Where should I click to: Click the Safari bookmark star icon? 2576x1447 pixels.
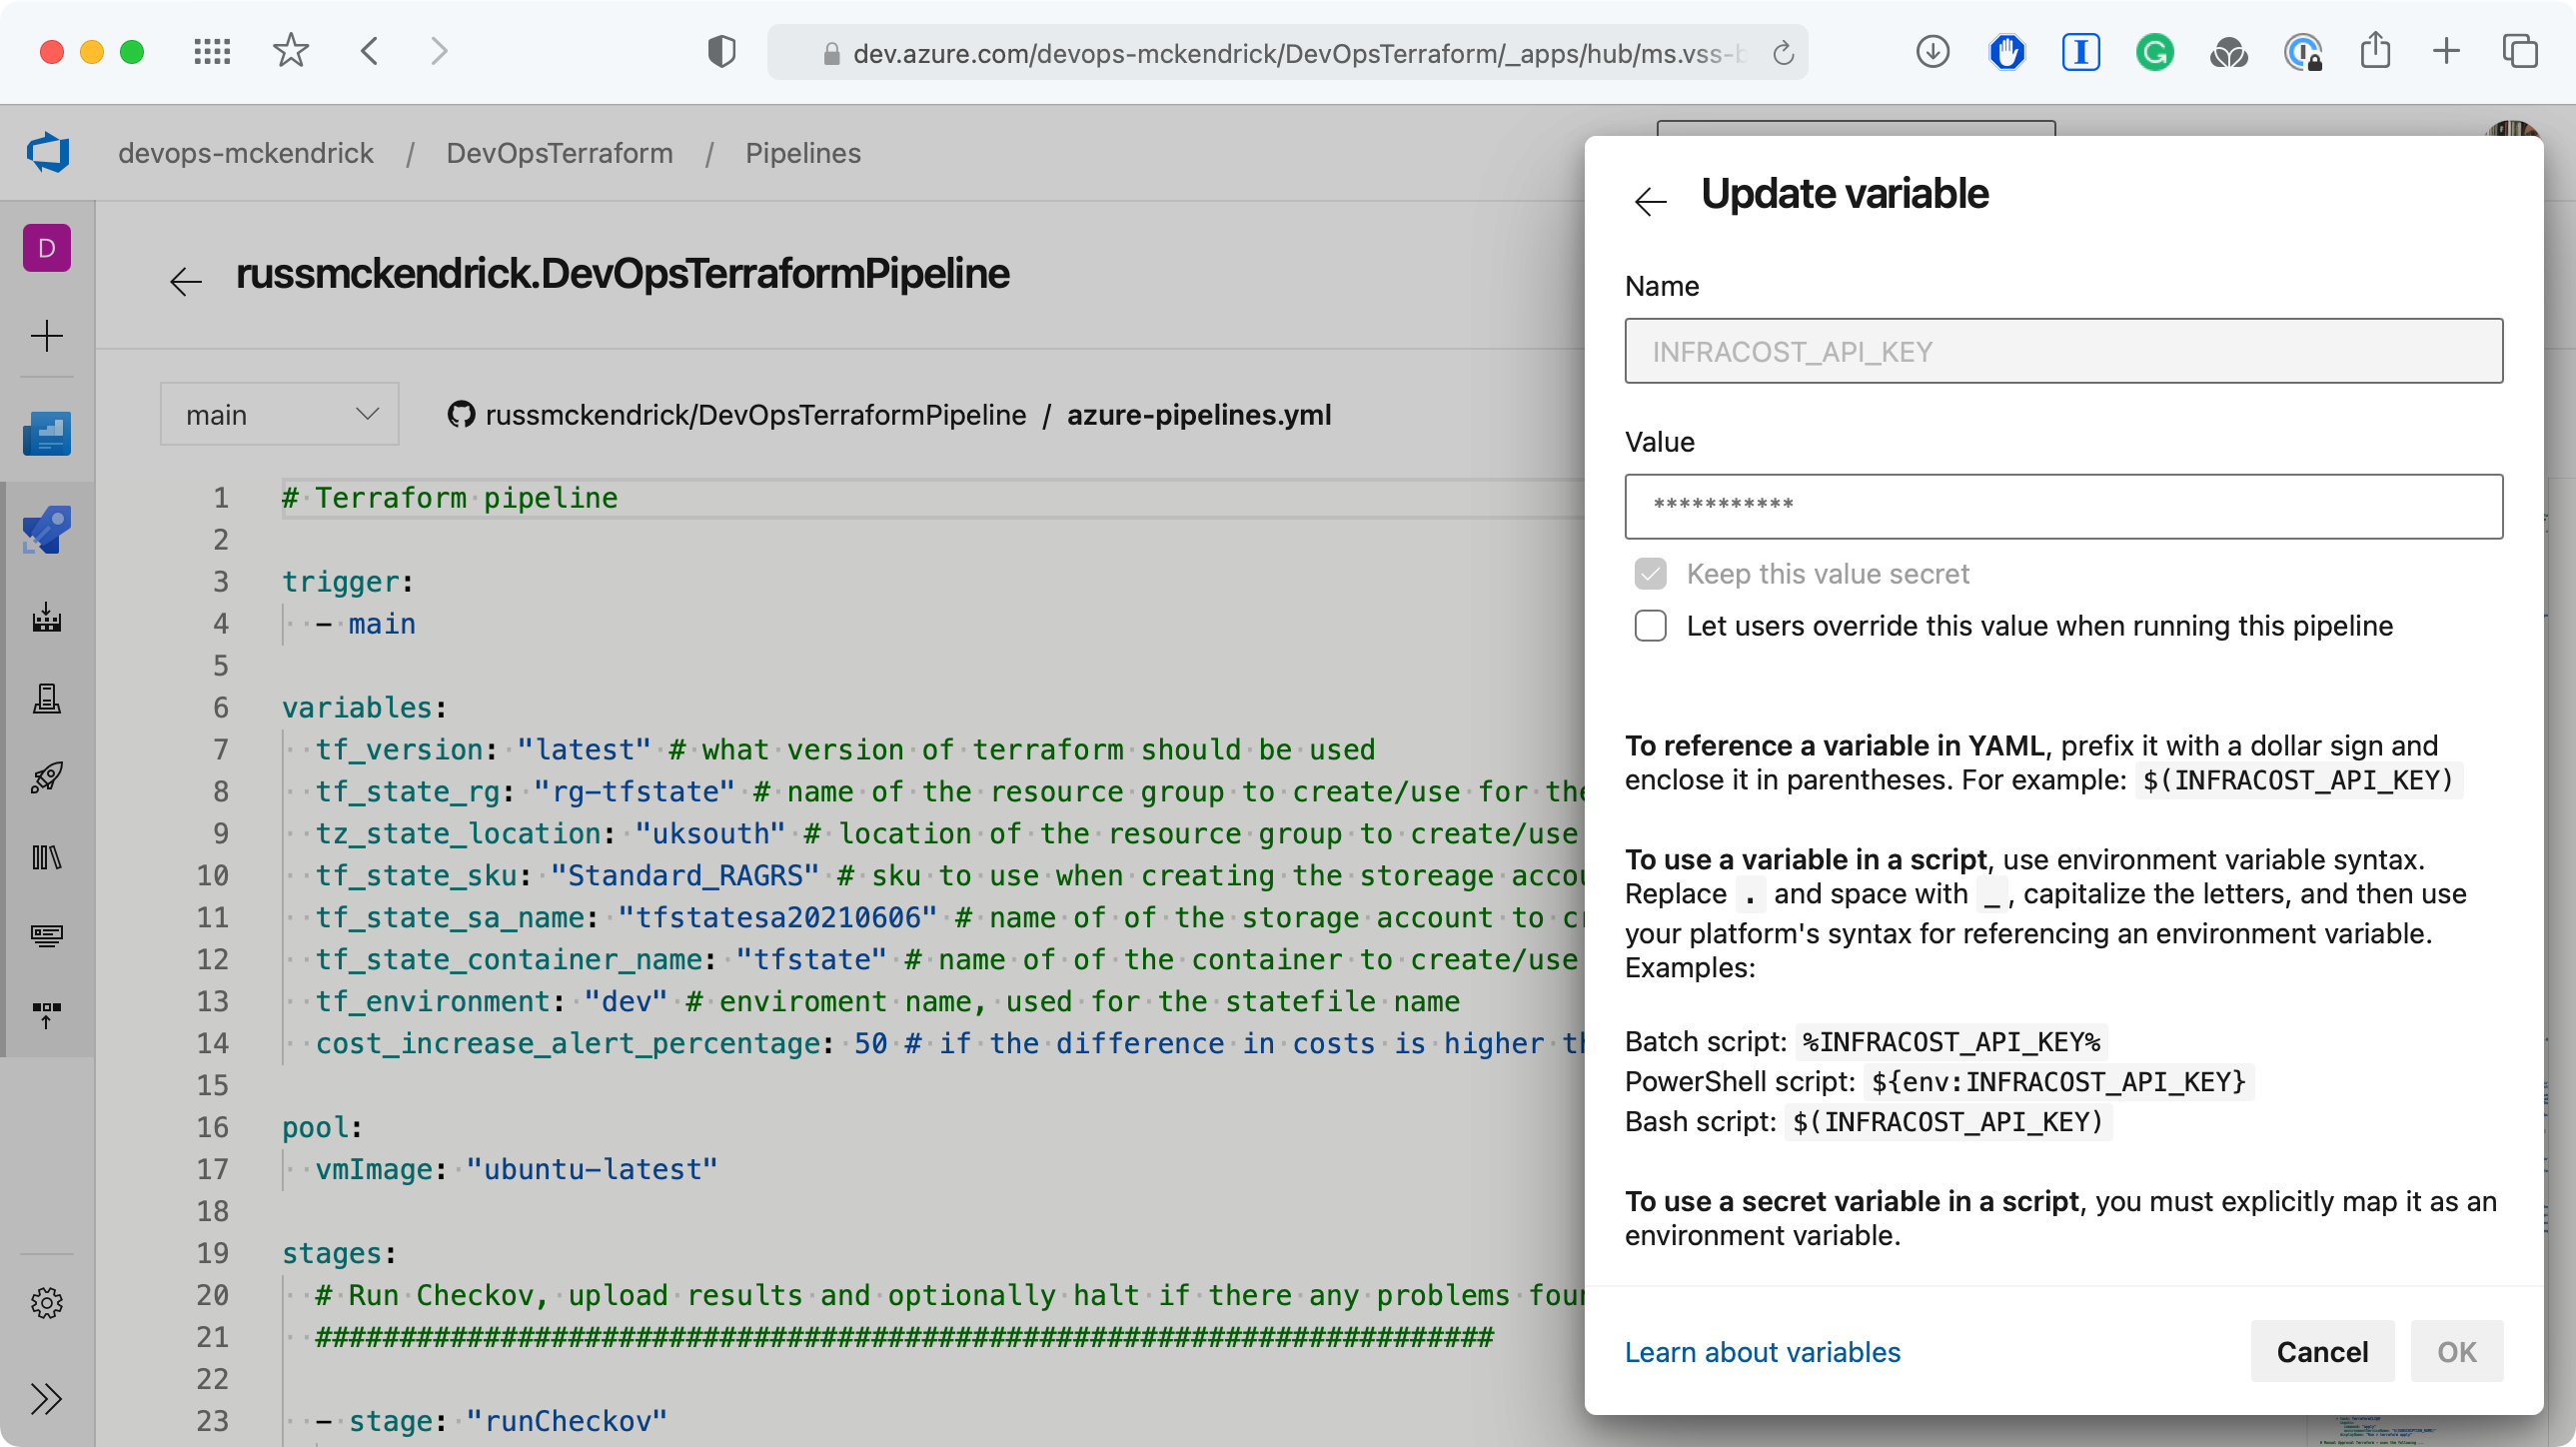tap(291, 51)
